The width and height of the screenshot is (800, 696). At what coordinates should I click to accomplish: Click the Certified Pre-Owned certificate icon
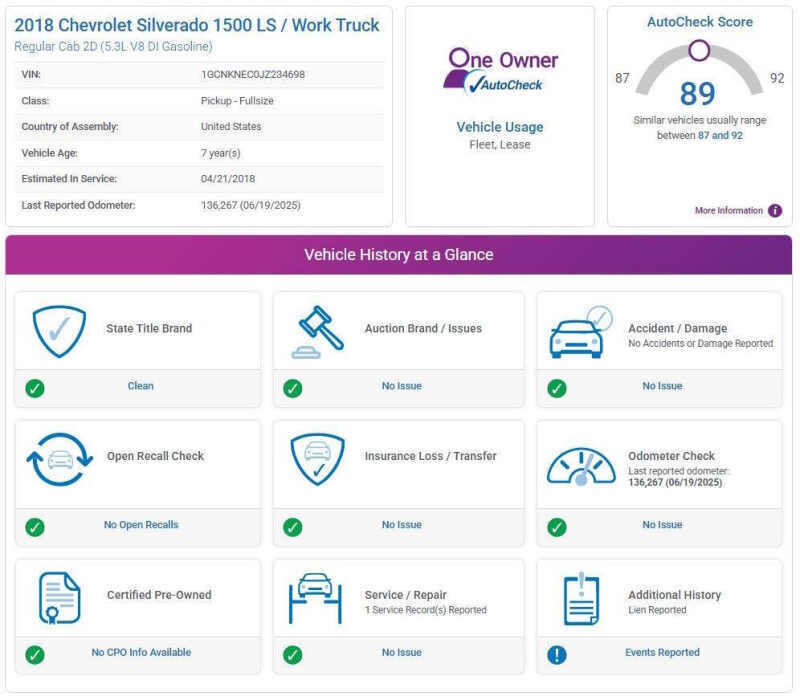(x=59, y=598)
